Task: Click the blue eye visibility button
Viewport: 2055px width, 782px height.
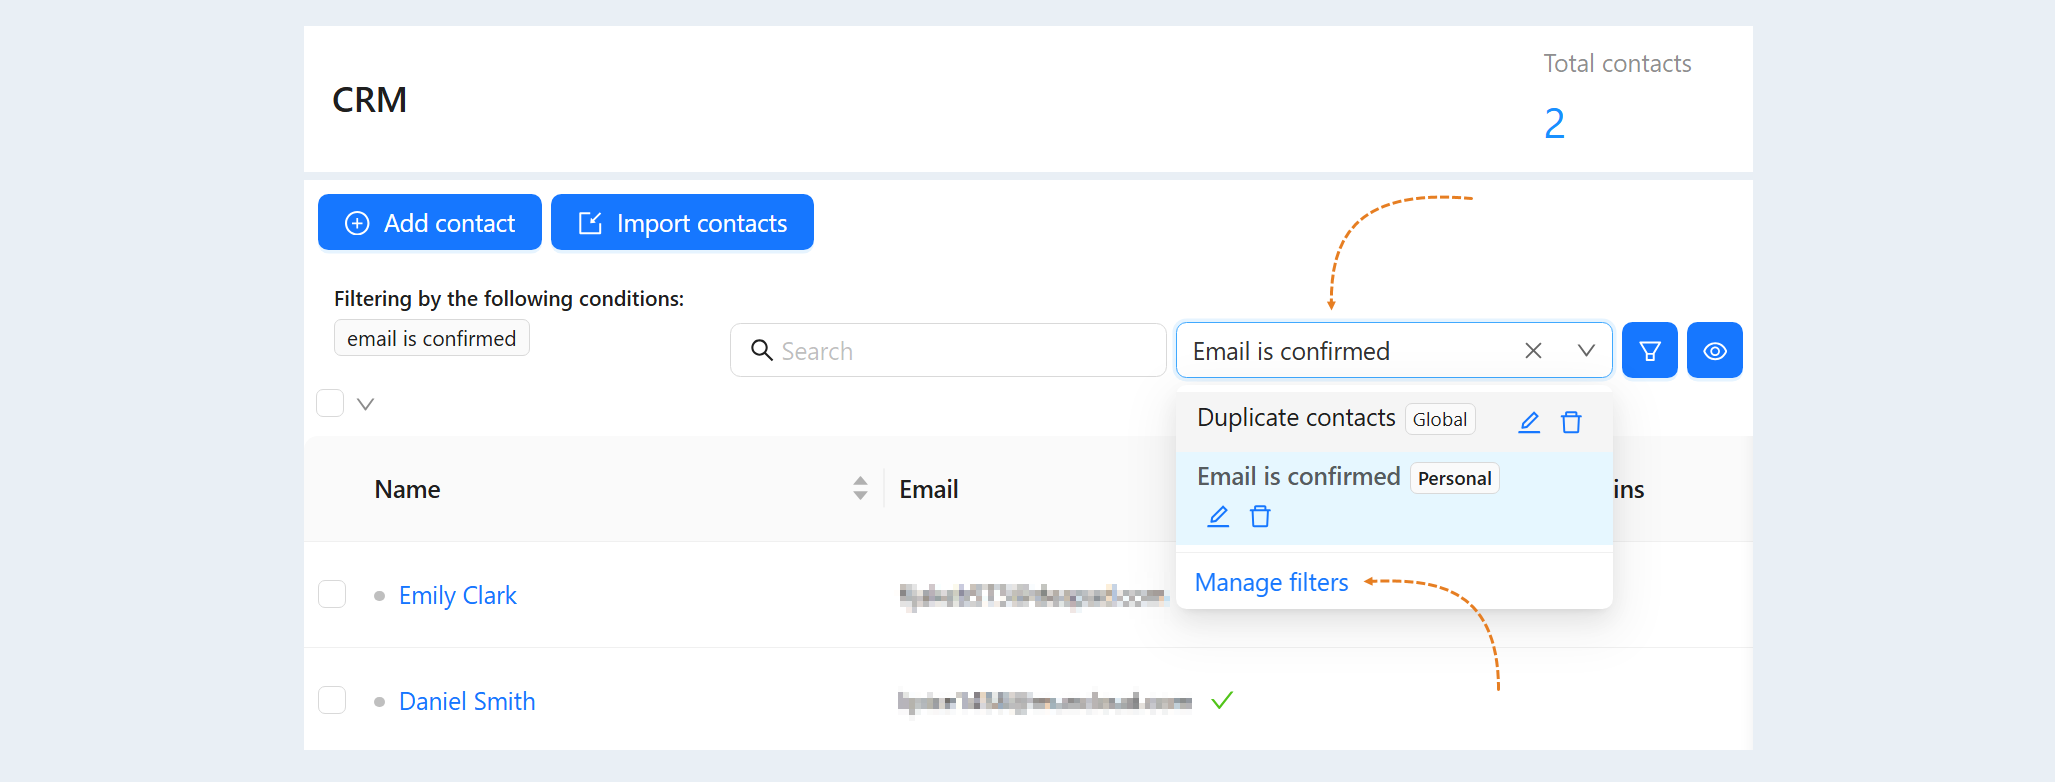Action: click(1715, 350)
